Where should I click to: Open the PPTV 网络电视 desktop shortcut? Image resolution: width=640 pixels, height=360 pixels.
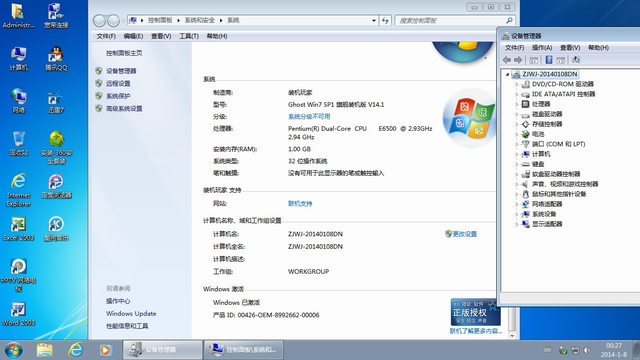(18, 275)
